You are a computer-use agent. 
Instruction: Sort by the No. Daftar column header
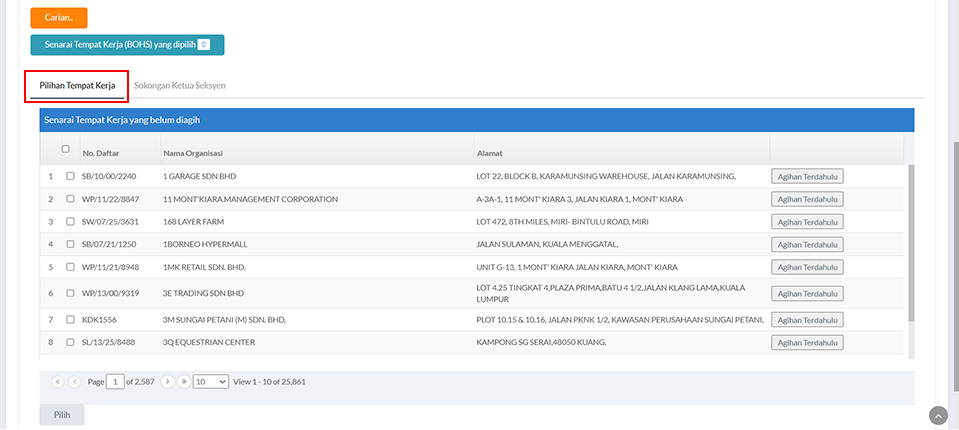[x=100, y=153]
